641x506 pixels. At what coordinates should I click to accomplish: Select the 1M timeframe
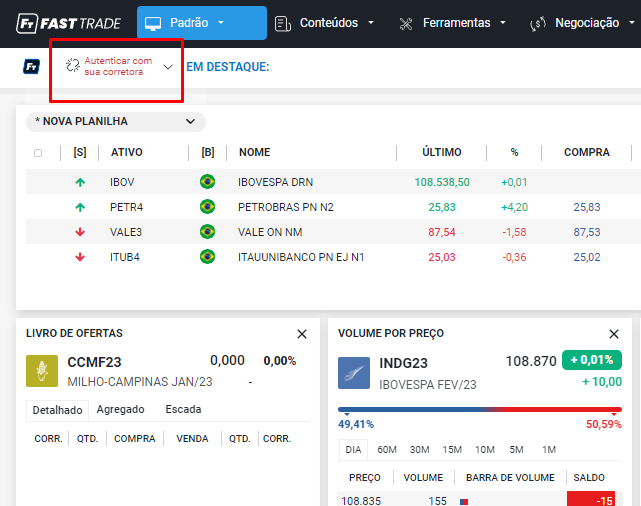(549, 450)
